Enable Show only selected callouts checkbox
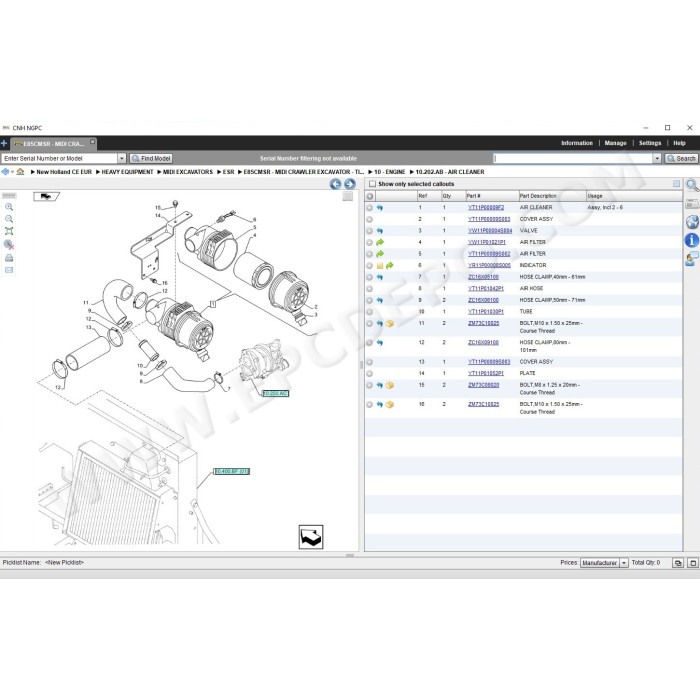 tap(372, 184)
